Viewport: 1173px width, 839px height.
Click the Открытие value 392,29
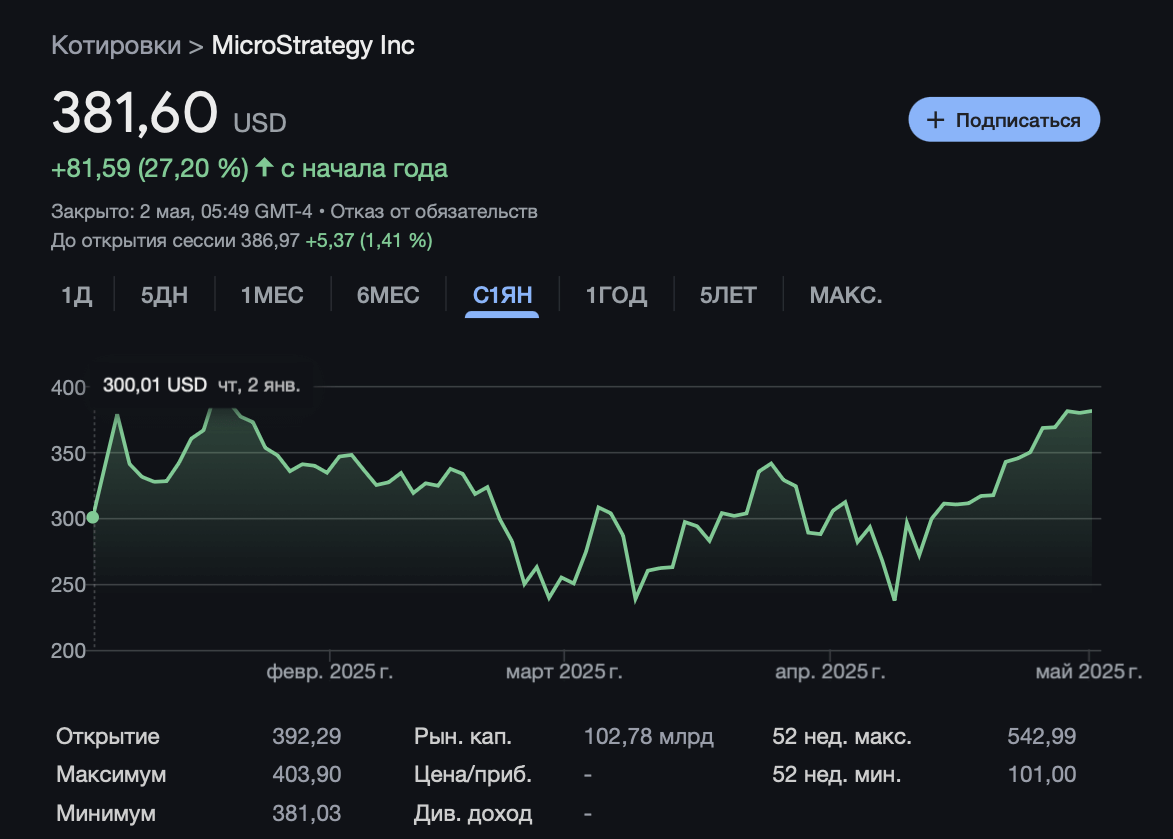[307, 737]
